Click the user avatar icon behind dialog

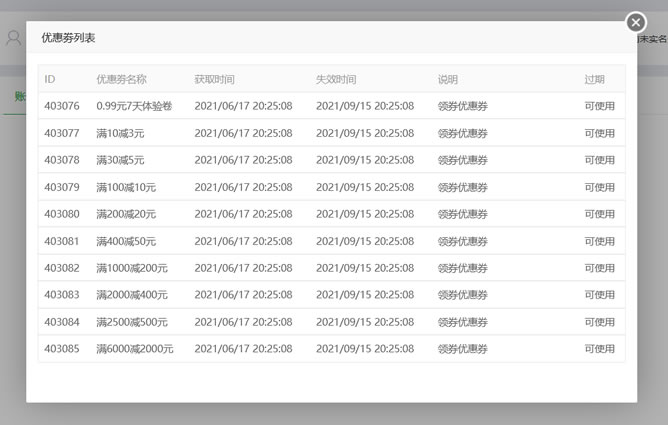pos(13,38)
